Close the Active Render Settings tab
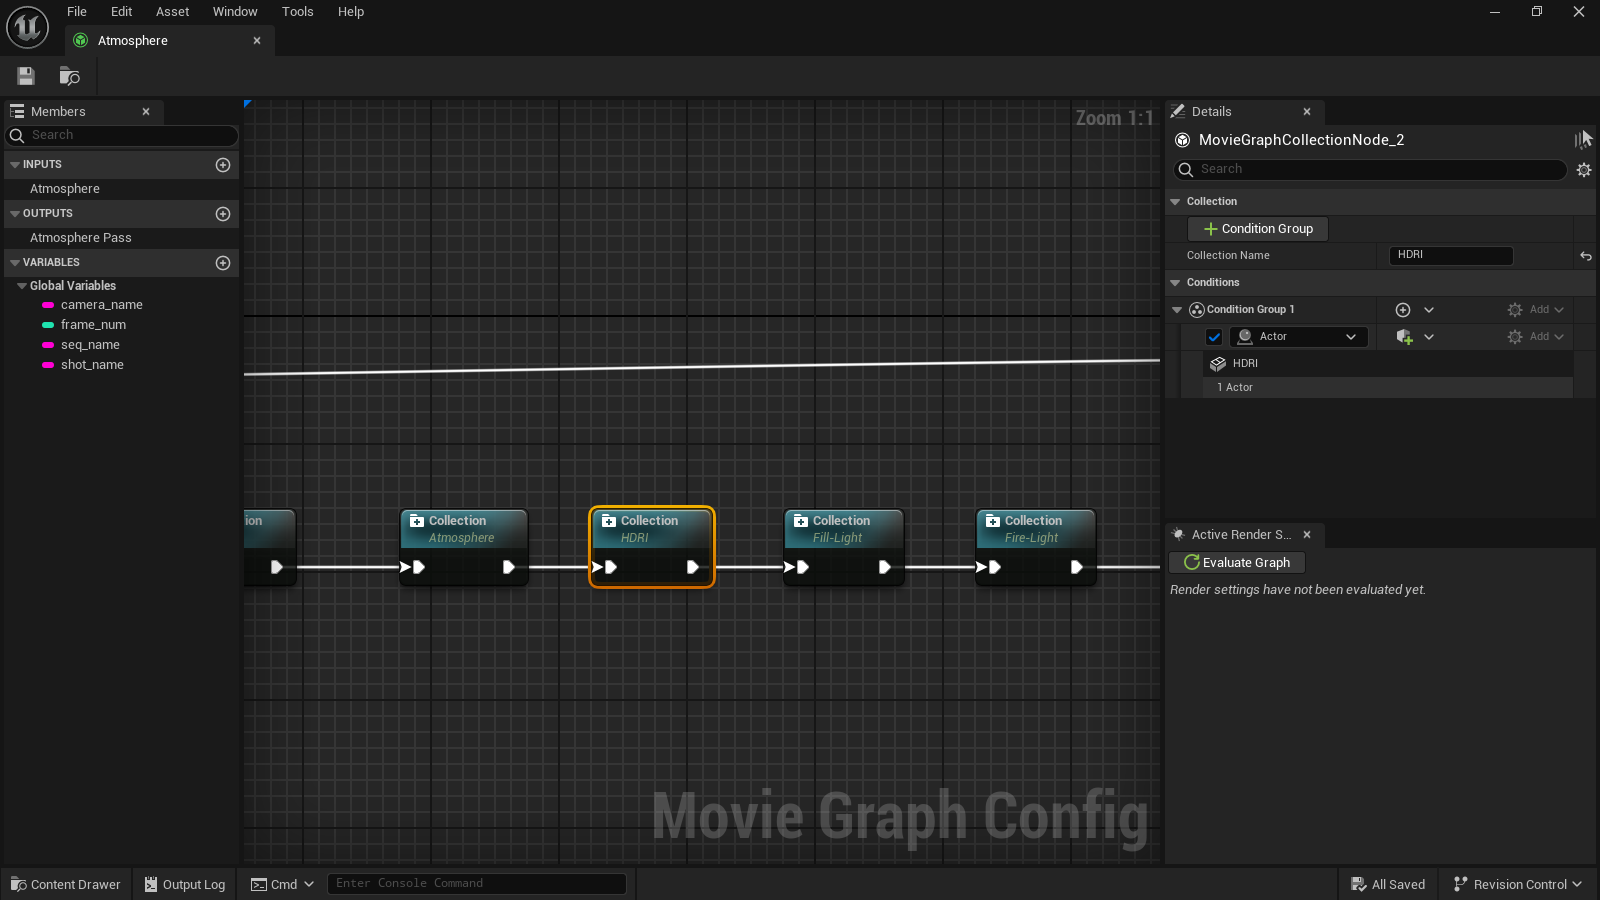 (1307, 535)
